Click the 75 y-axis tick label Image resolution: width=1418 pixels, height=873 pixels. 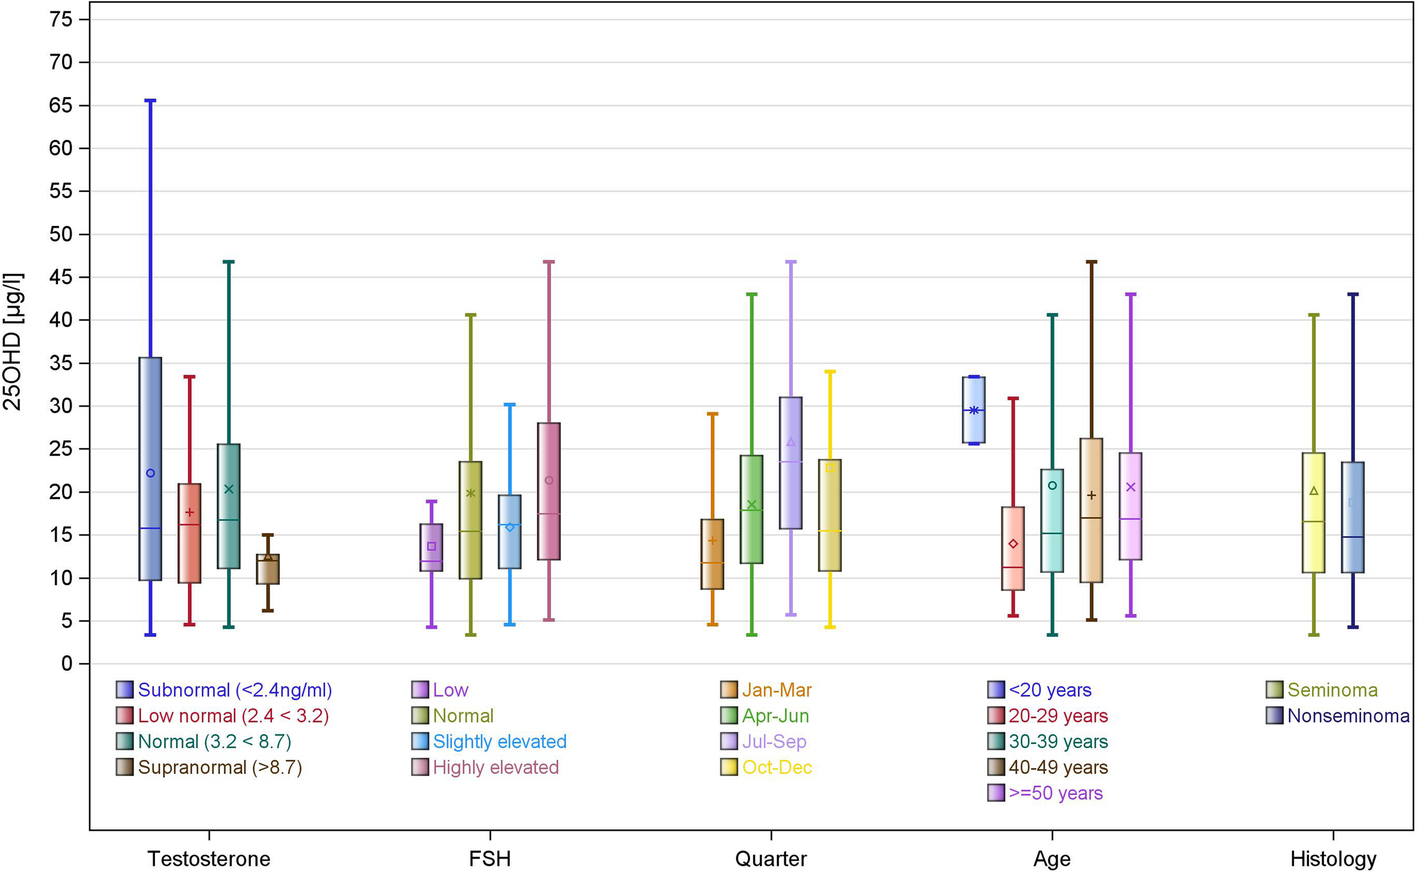click(x=62, y=19)
